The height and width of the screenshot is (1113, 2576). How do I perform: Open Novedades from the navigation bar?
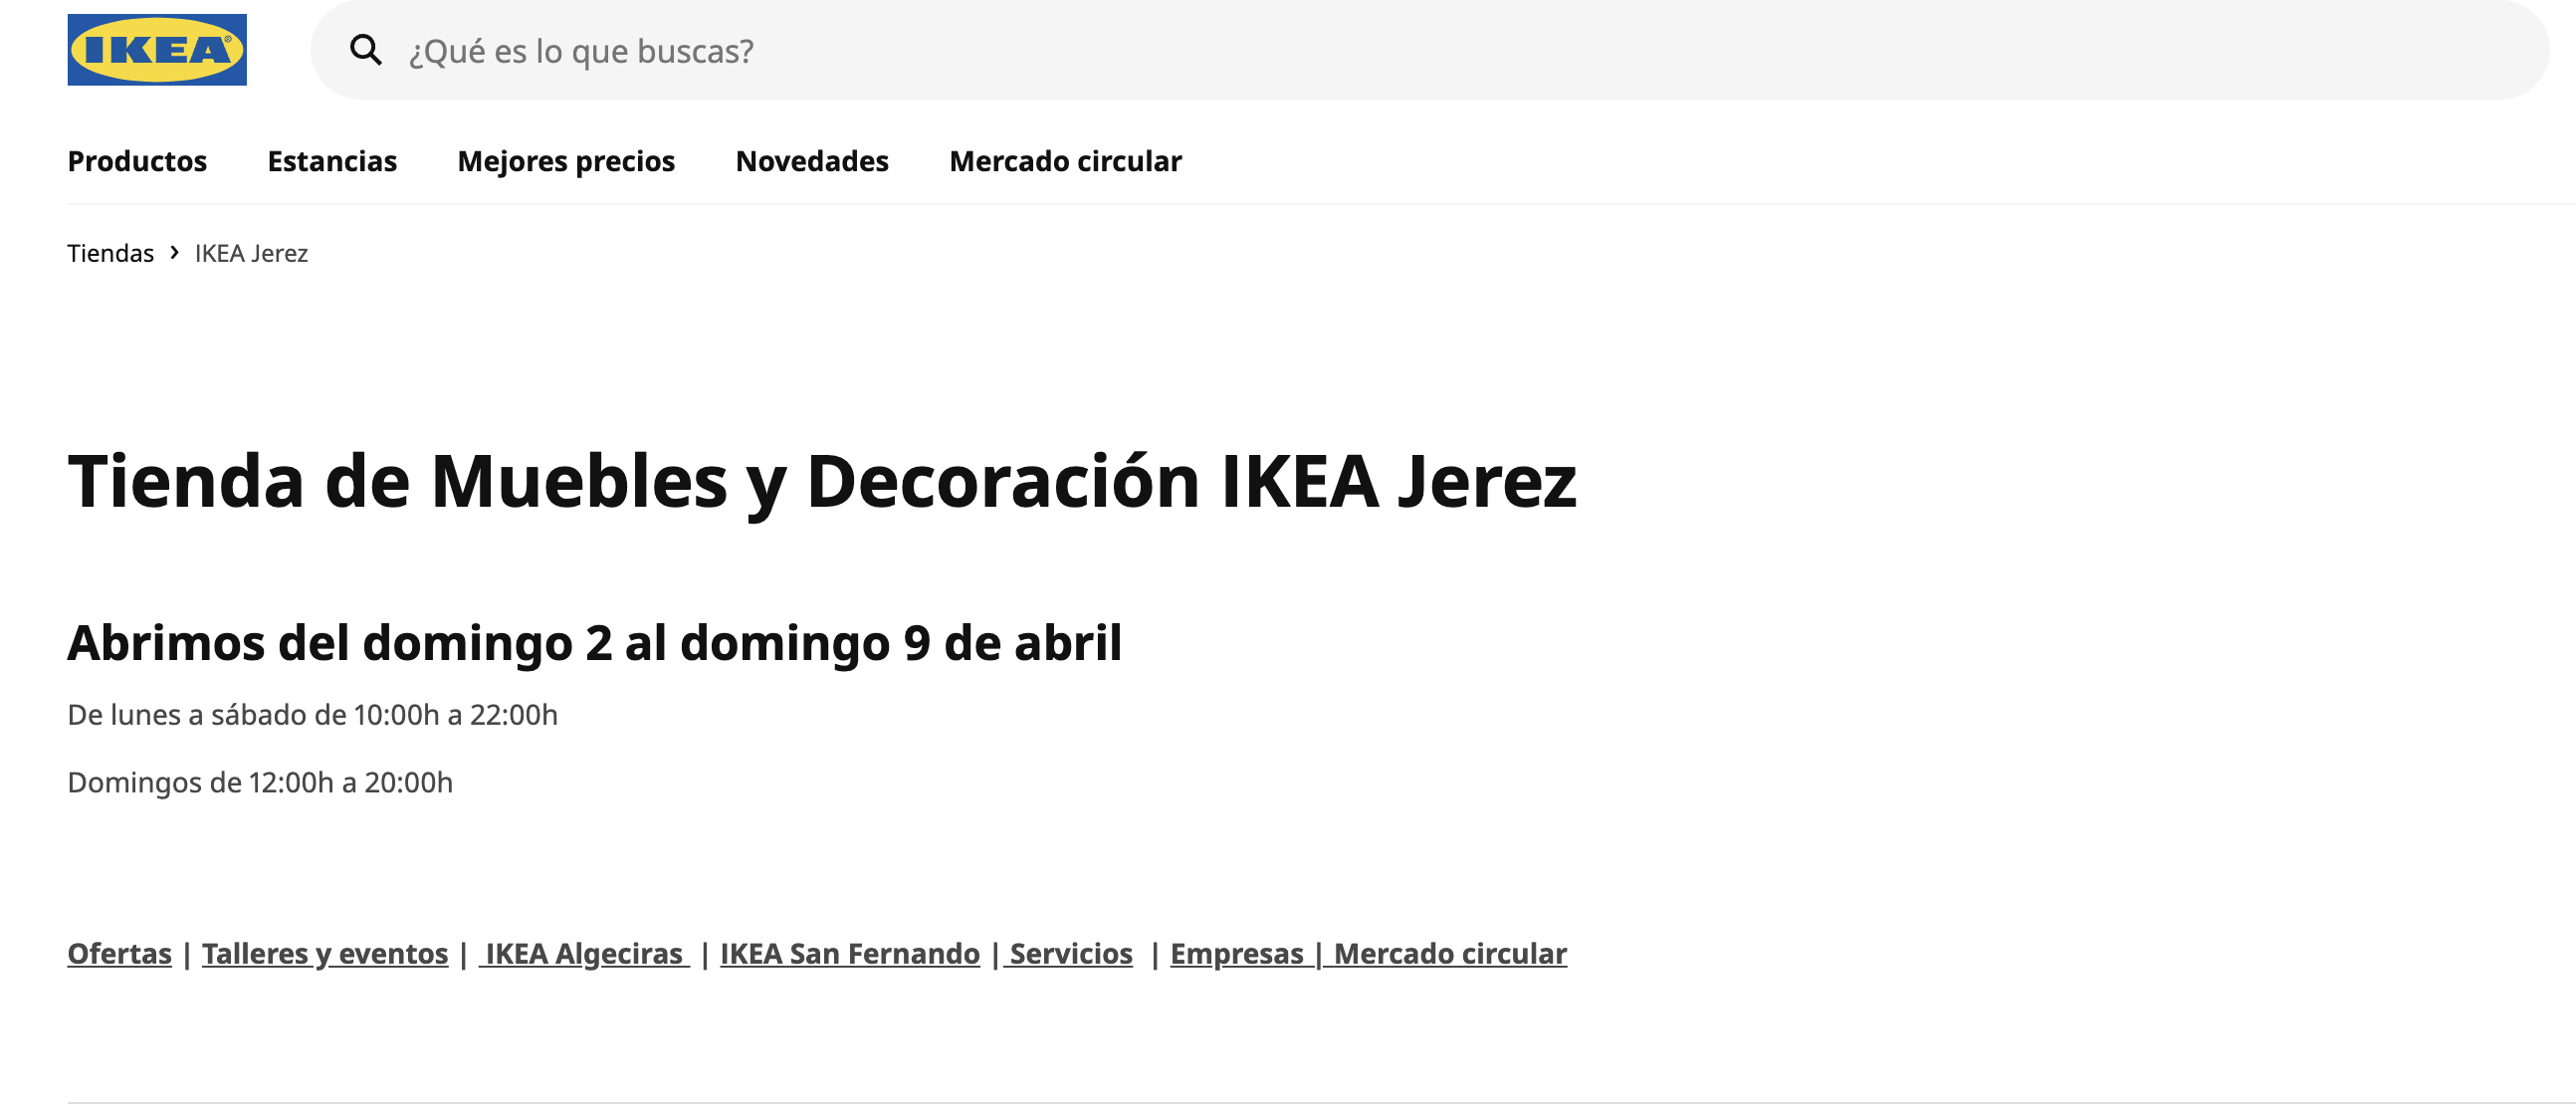(x=812, y=161)
